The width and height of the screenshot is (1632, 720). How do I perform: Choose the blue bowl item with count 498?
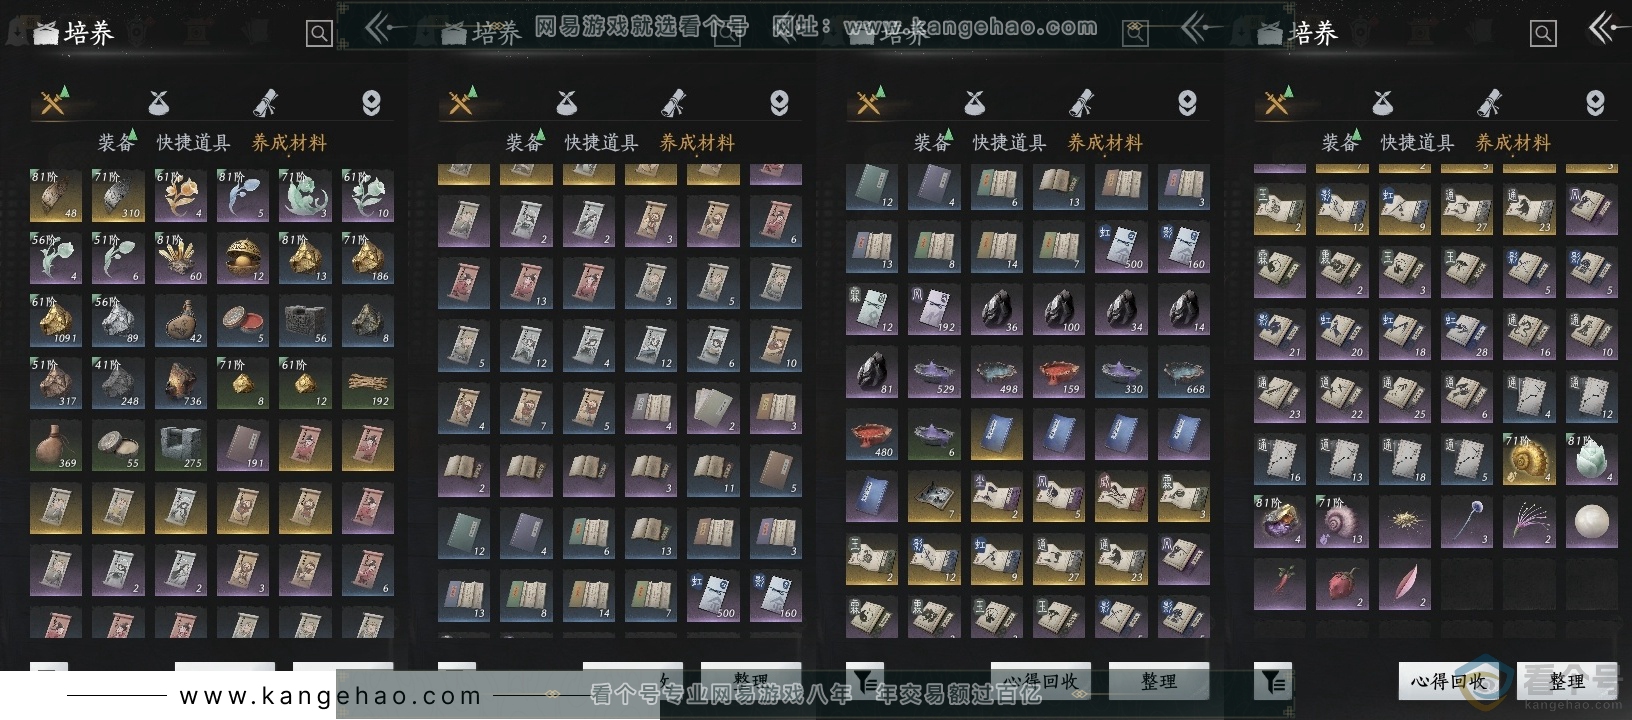[x=997, y=372]
